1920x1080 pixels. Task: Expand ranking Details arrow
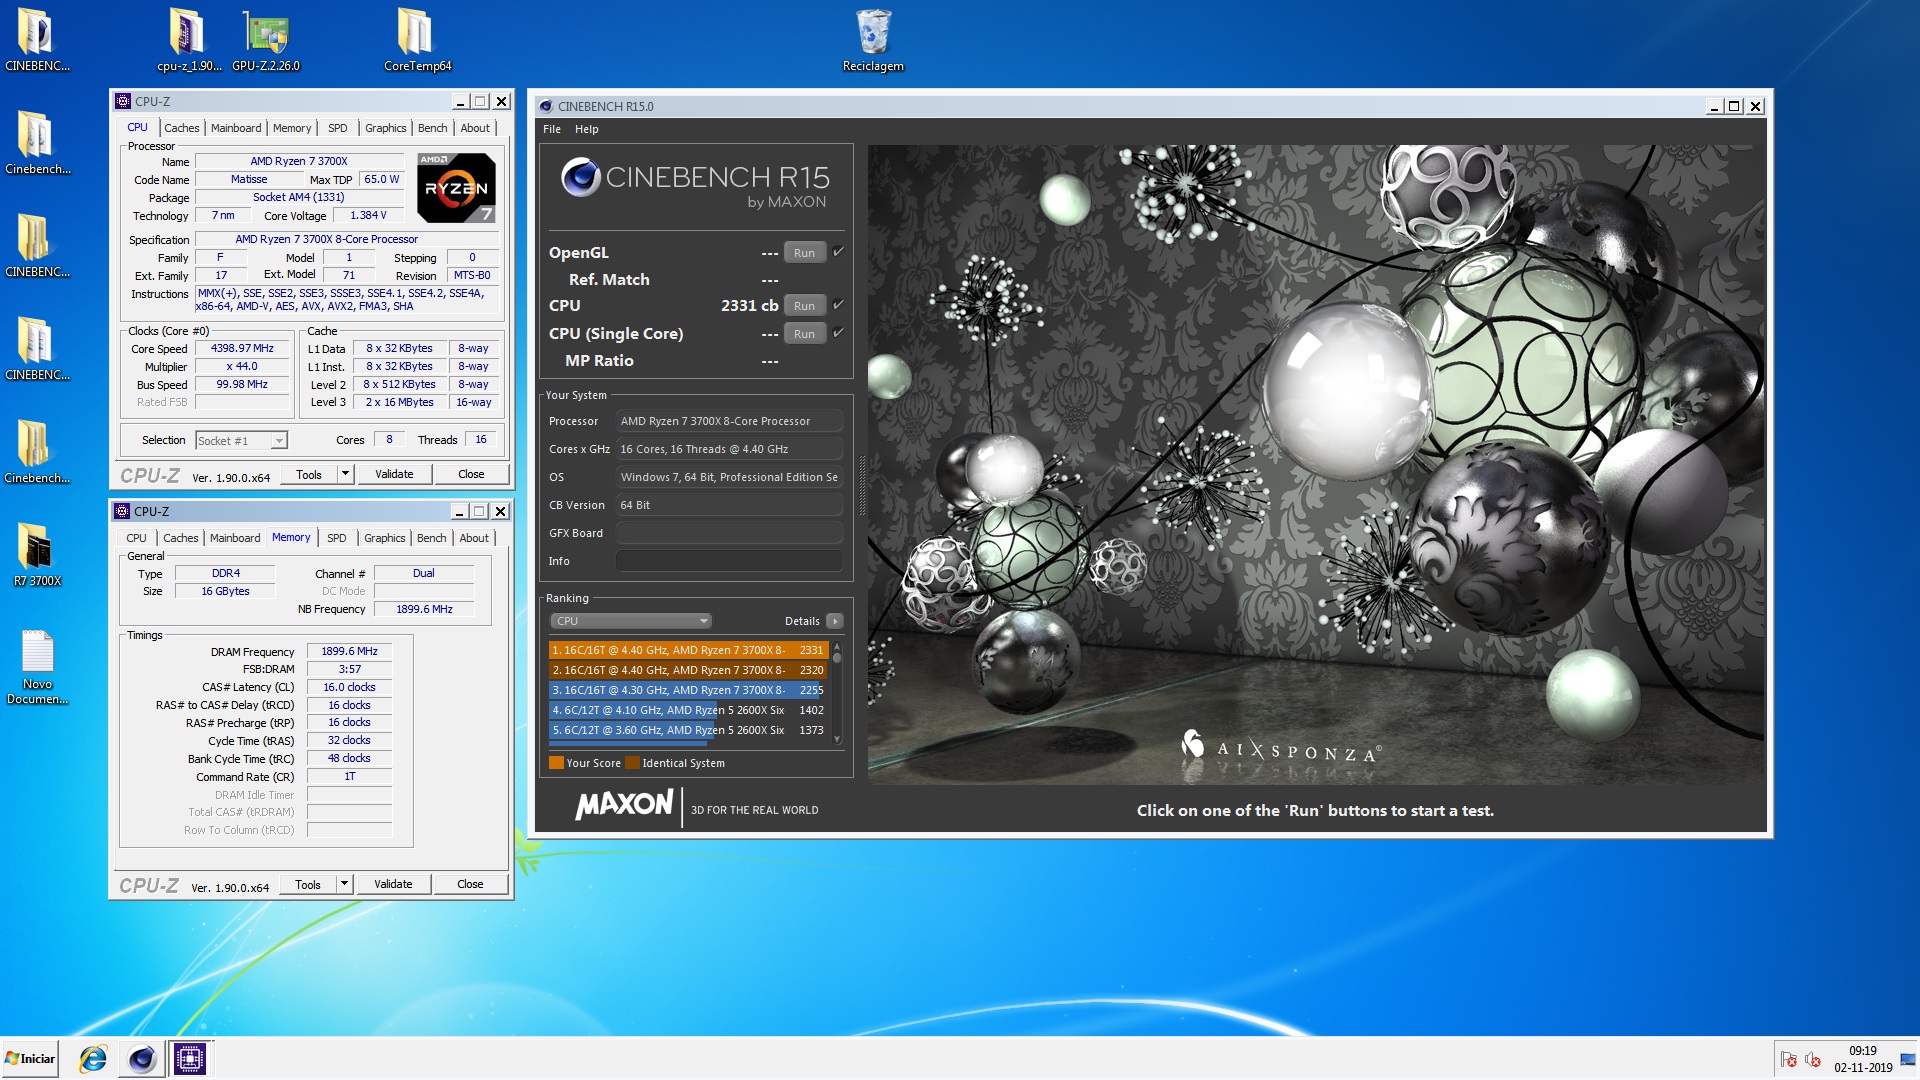[x=835, y=621]
